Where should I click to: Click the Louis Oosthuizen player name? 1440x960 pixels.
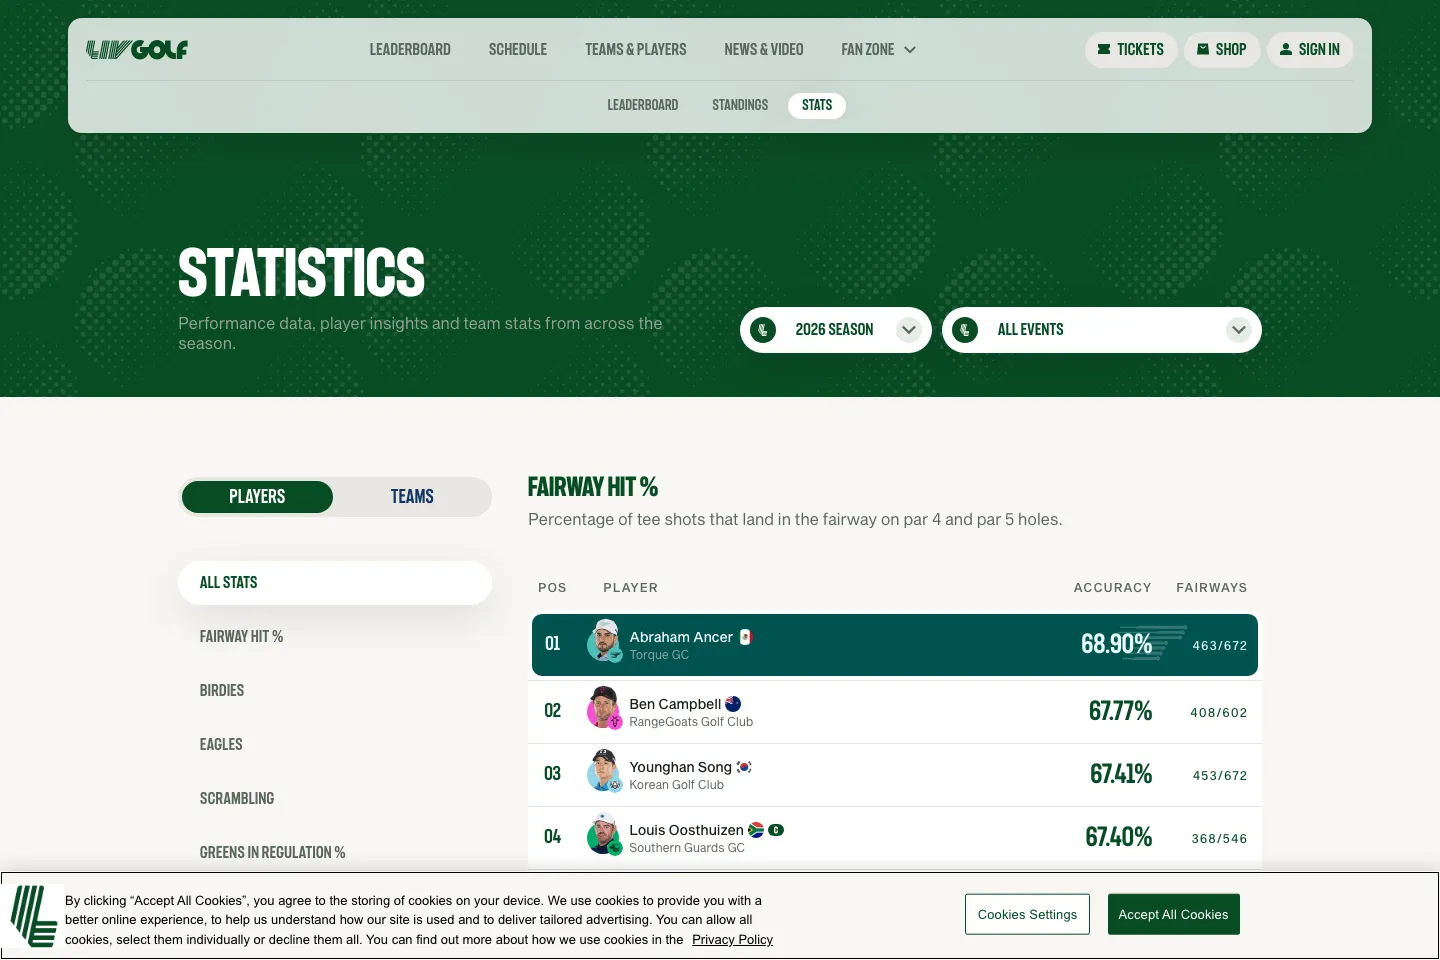point(686,830)
